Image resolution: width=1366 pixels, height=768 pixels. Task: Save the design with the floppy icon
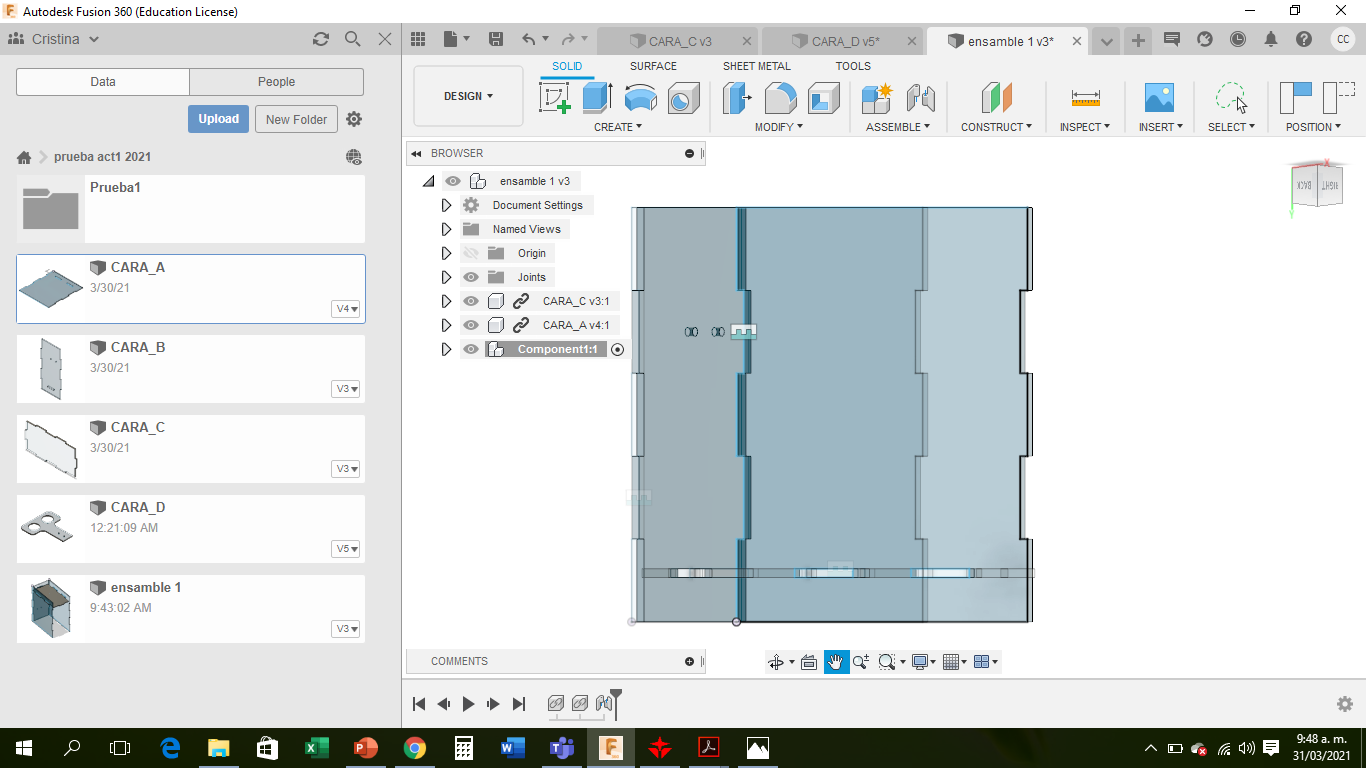tap(495, 39)
